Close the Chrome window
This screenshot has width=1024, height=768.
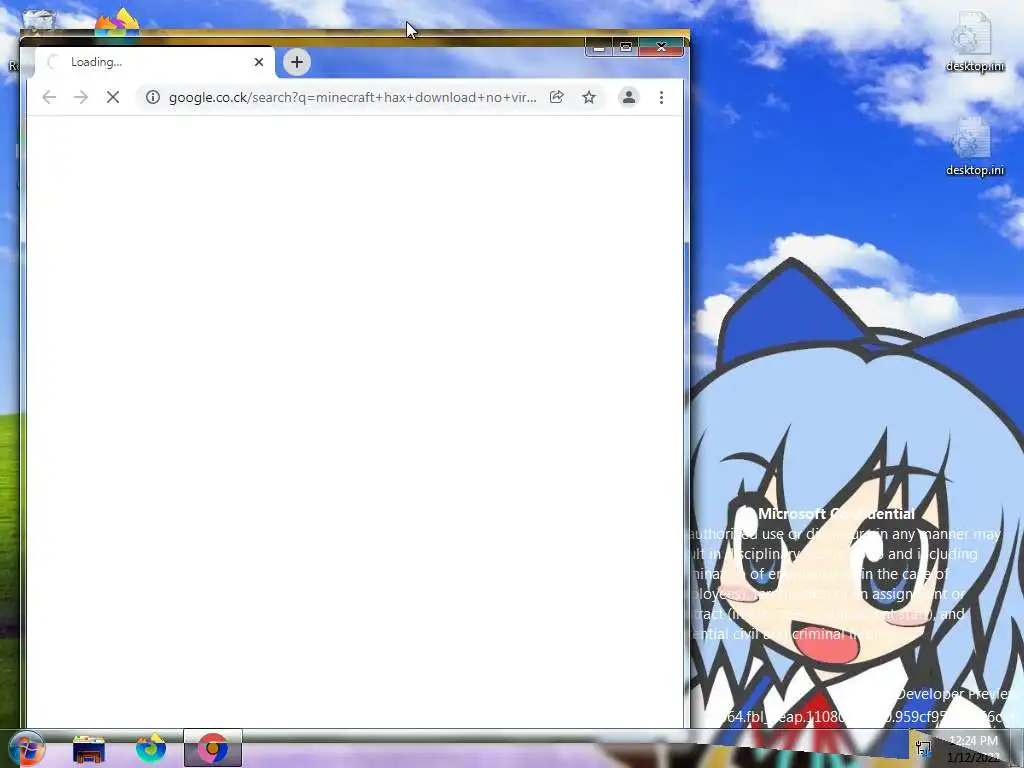click(x=661, y=47)
